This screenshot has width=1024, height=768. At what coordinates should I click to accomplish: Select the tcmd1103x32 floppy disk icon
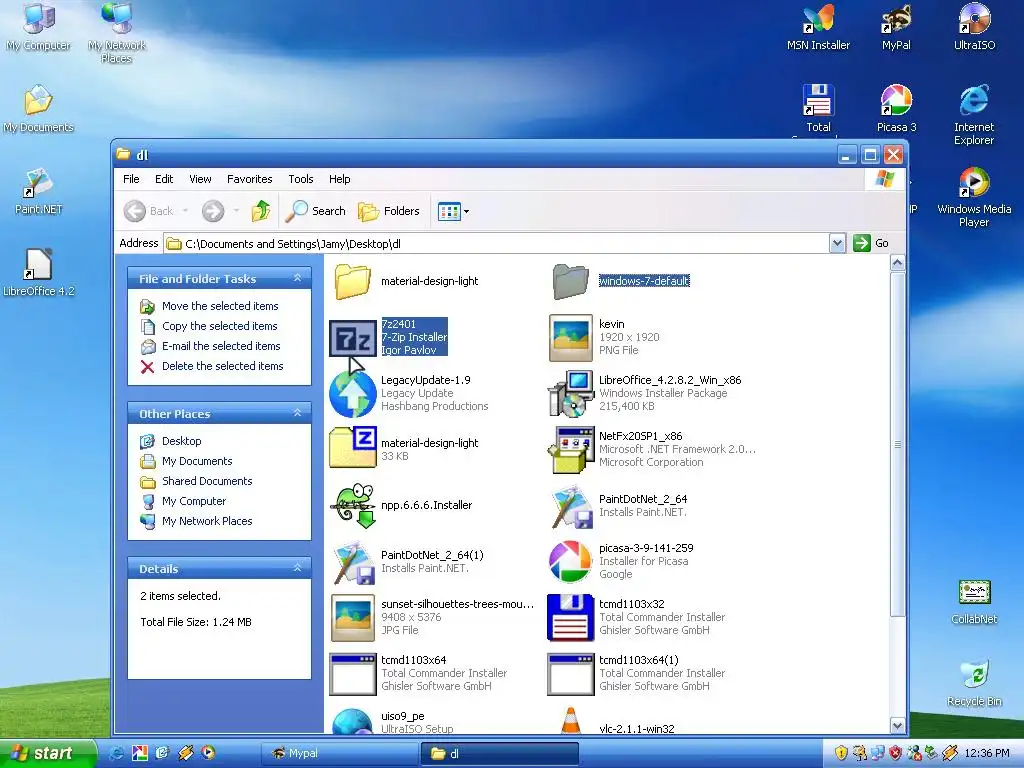tap(570, 618)
